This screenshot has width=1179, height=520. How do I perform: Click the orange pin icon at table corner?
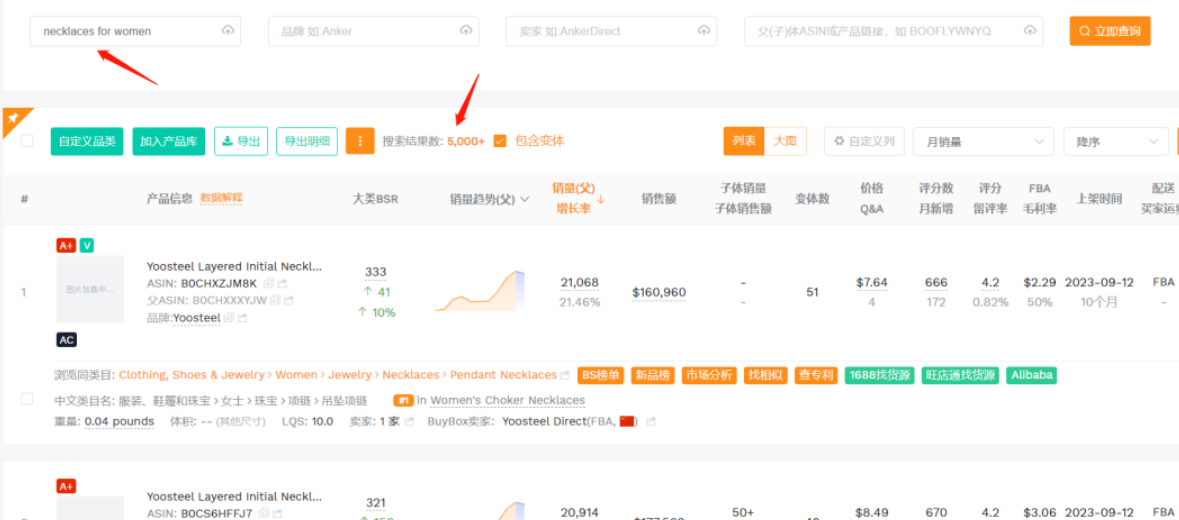pos(14,119)
